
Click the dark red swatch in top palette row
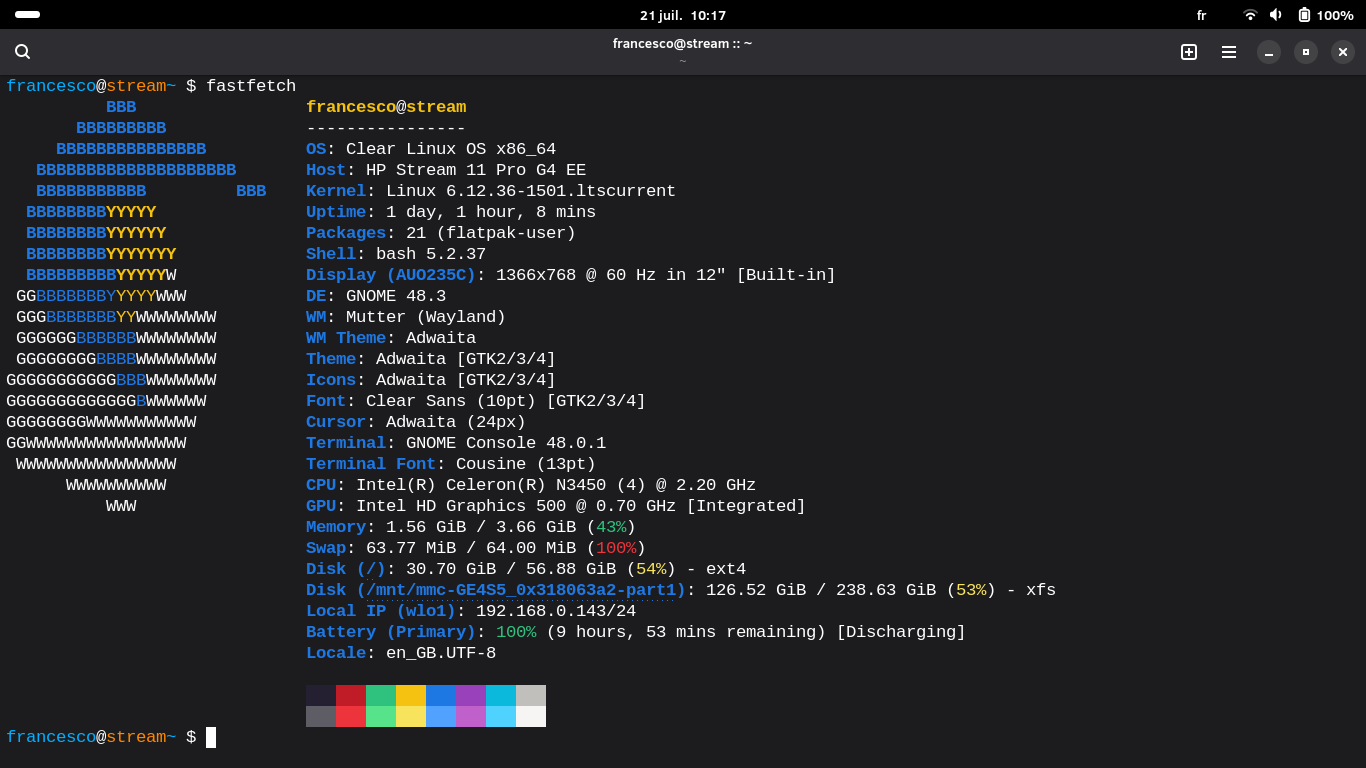[350, 695]
